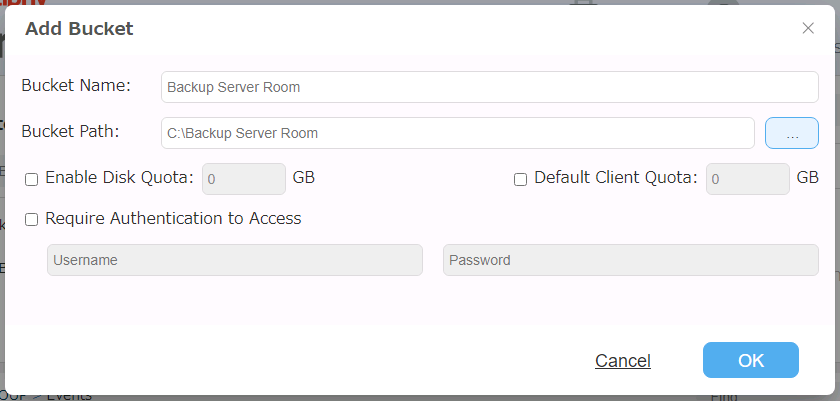Viewport: 840px width, 401px height.
Task: Click the Username input field
Action: point(234,260)
